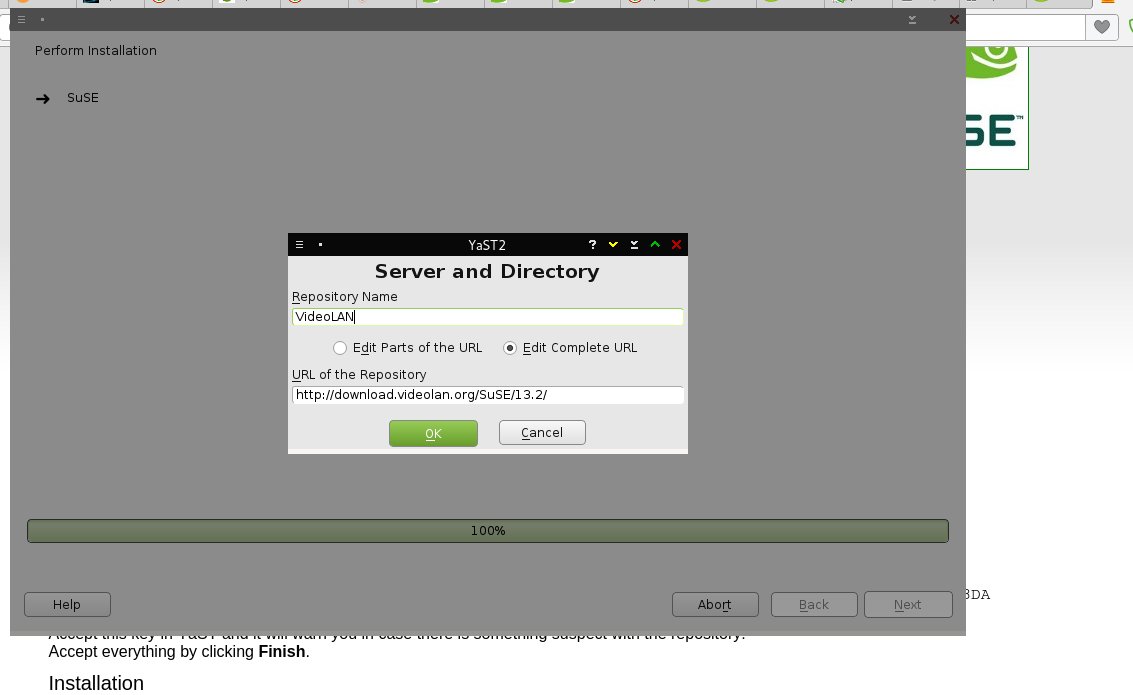Close the YaST2 dialog with the red X

click(676, 245)
